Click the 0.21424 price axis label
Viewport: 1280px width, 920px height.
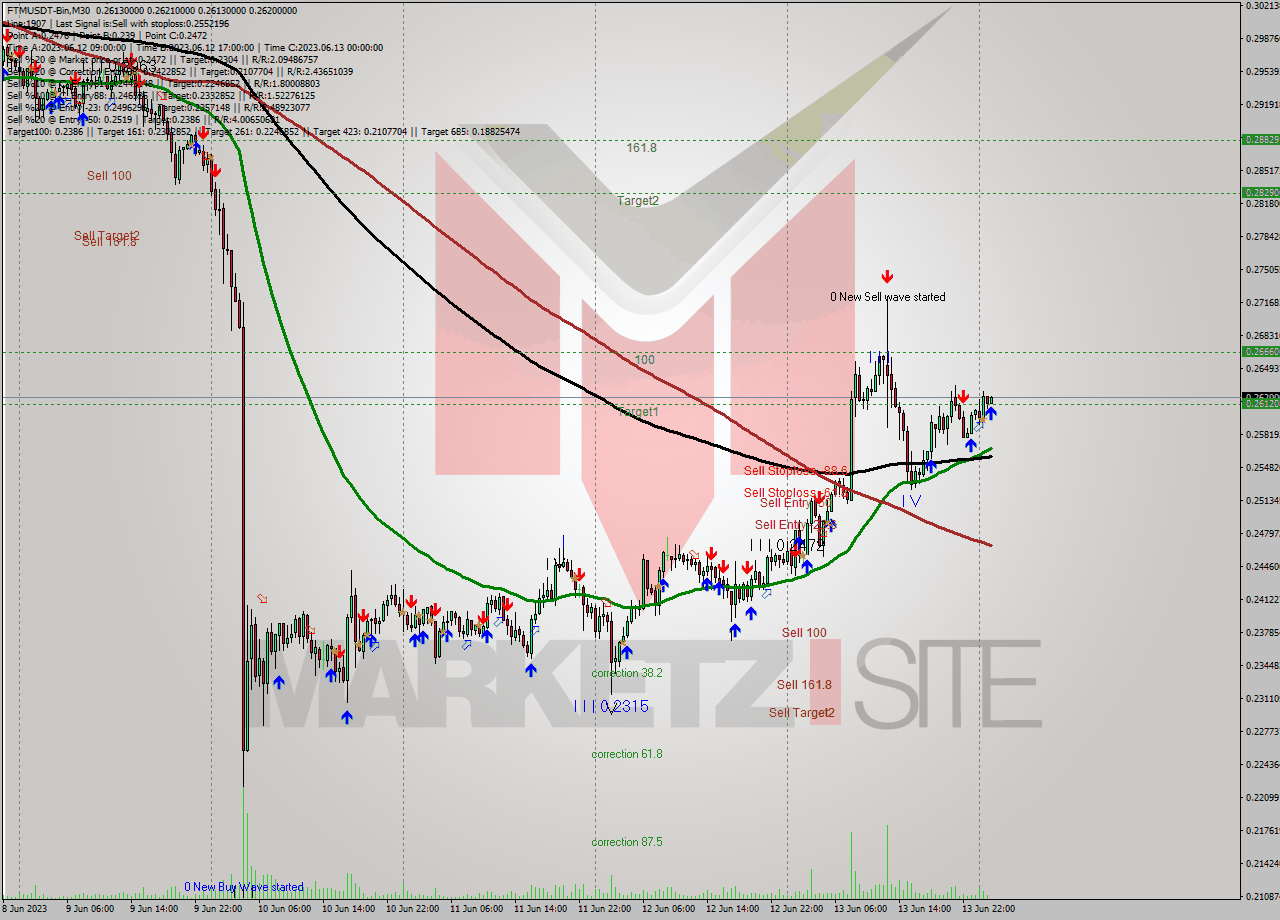[x=1262, y=864]
